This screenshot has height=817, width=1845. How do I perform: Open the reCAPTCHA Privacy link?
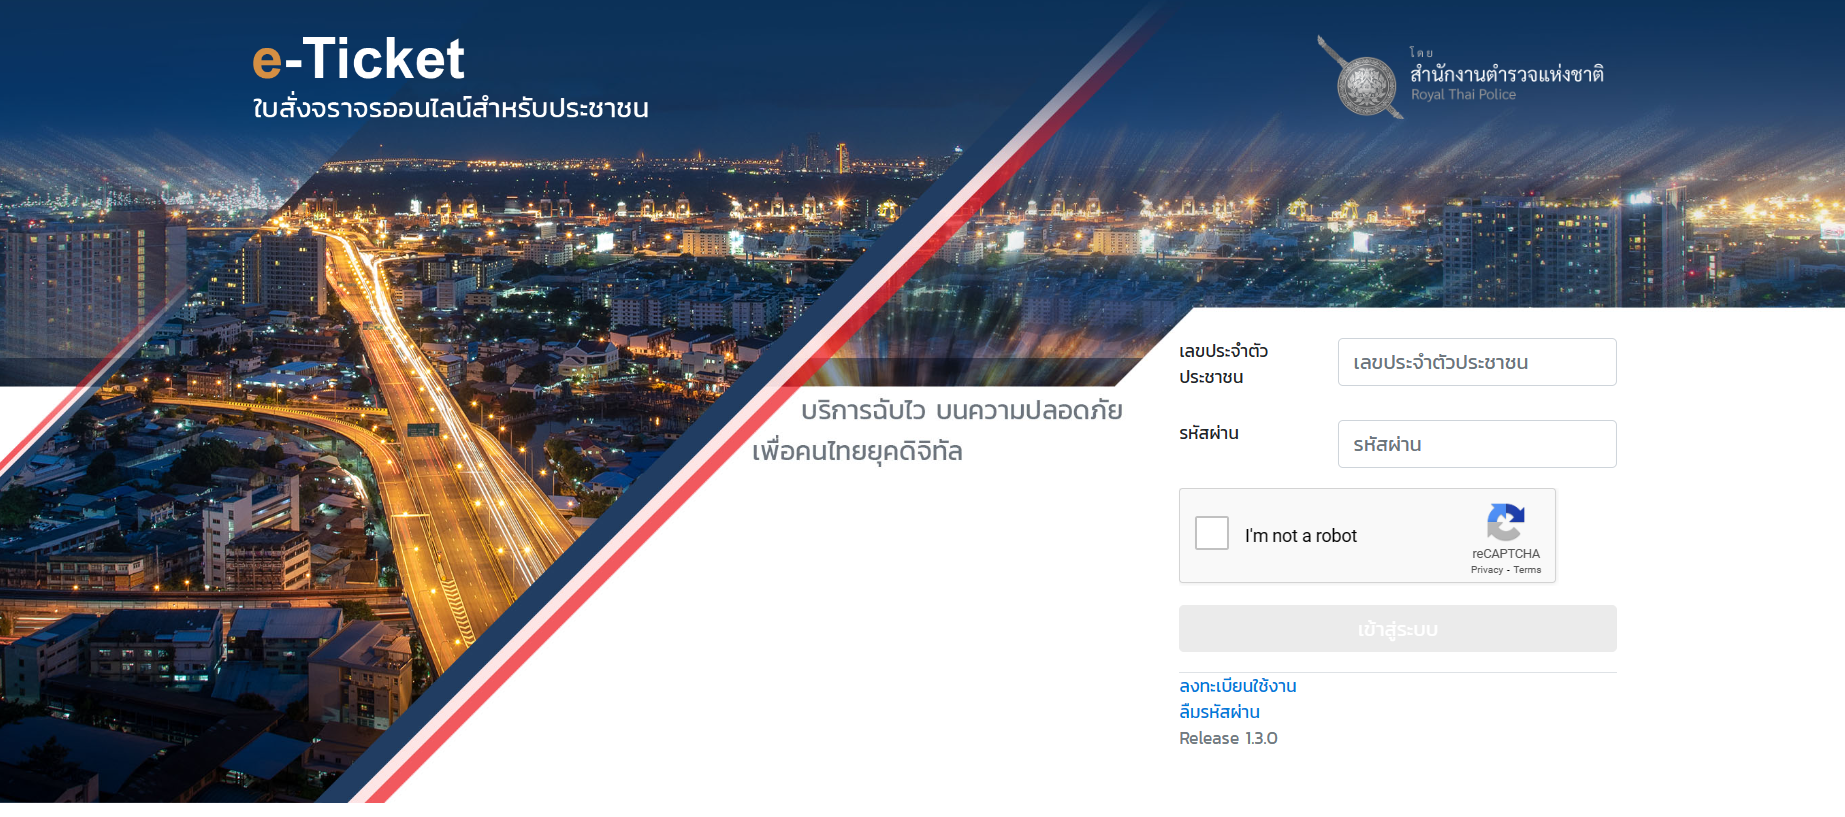tap(1486, 570)
